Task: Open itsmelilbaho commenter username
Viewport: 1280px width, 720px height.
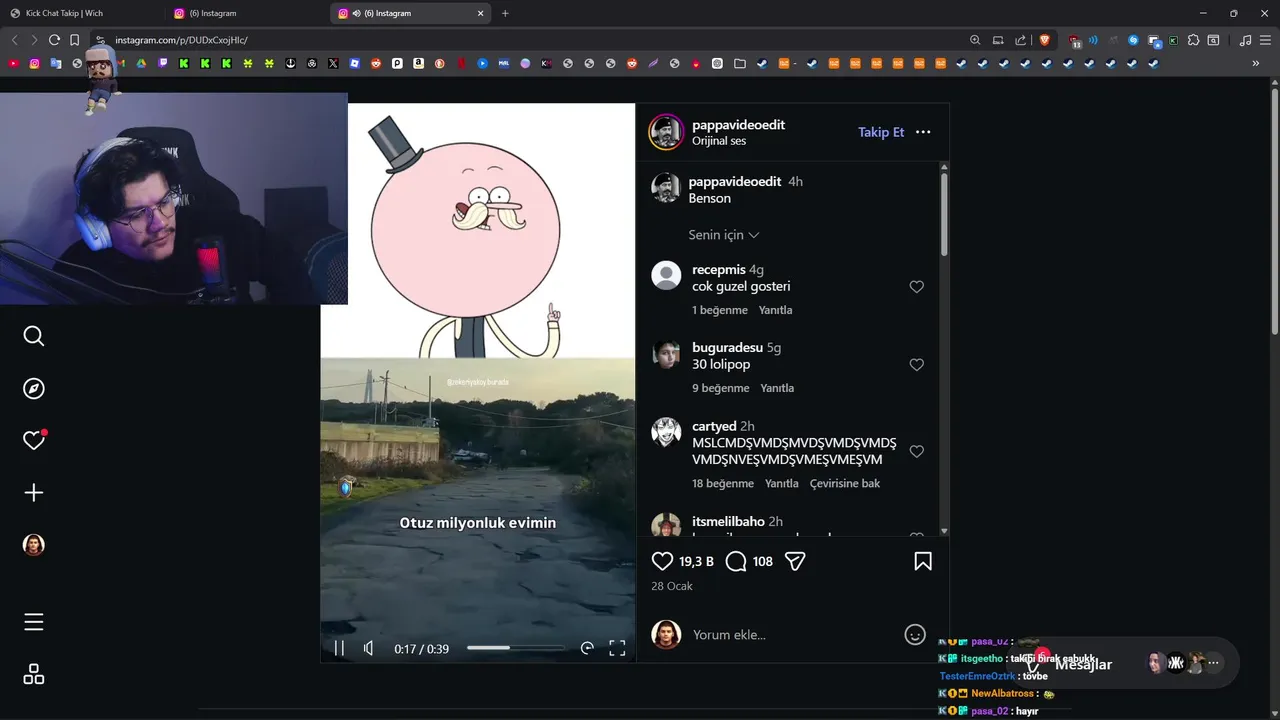Action: tap(728, 521)
